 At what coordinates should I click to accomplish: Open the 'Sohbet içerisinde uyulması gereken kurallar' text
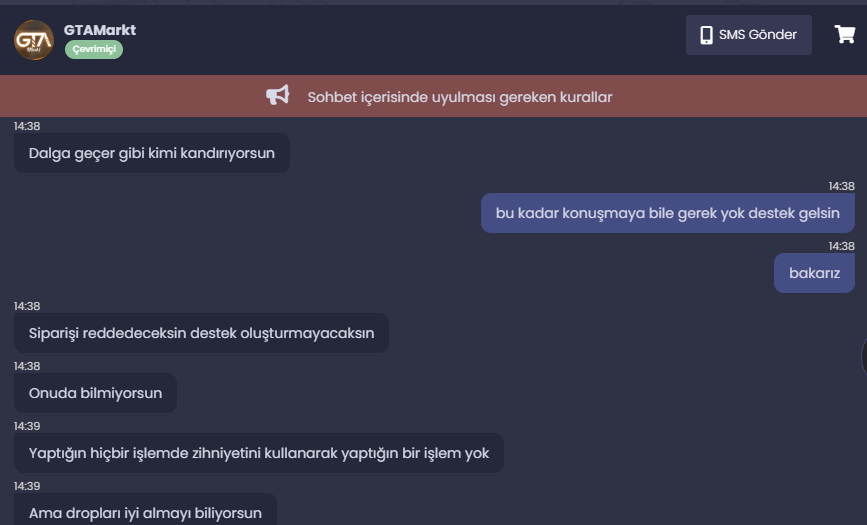[x=459, y=97]
